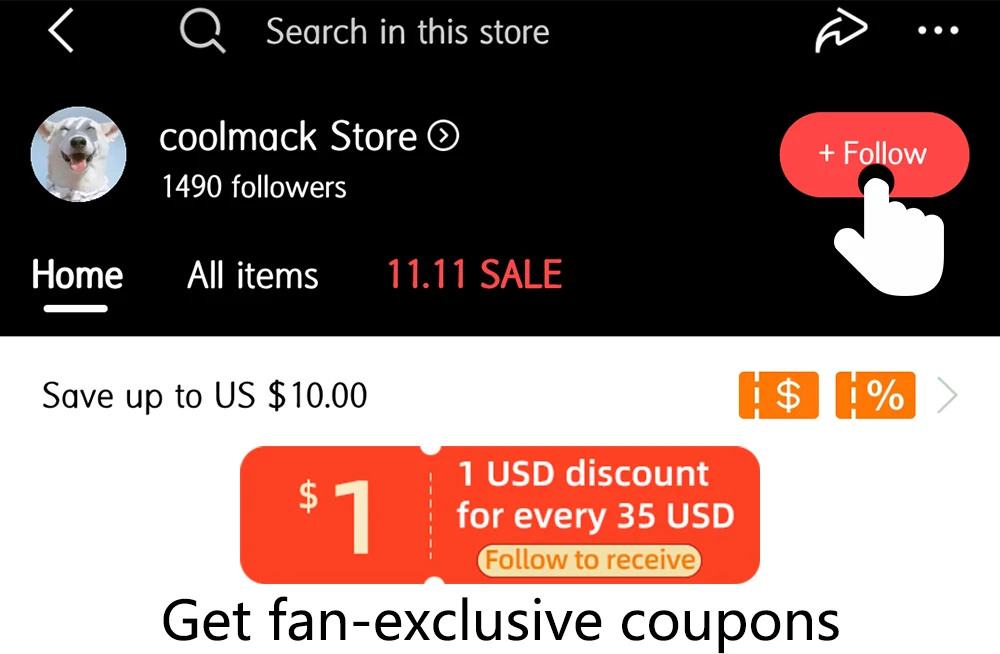The width and height of the screenshot is (1000, 654).
Task: Tap the orange percent coupon icon
Action: (875, 396)
